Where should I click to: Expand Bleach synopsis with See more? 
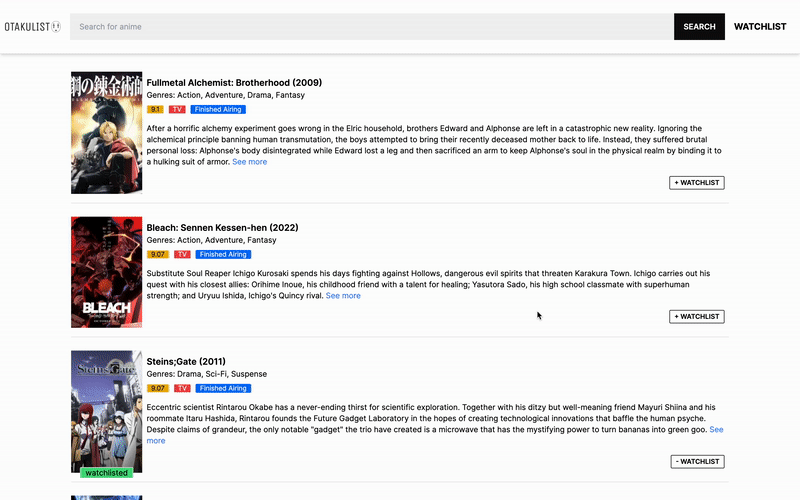[x=343, y=295]
